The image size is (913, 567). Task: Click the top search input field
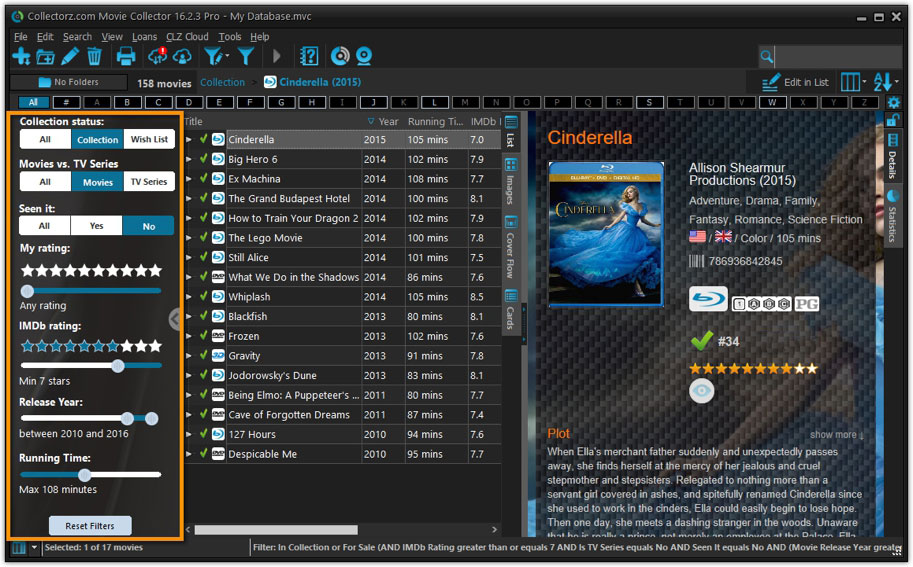point(837,56)
